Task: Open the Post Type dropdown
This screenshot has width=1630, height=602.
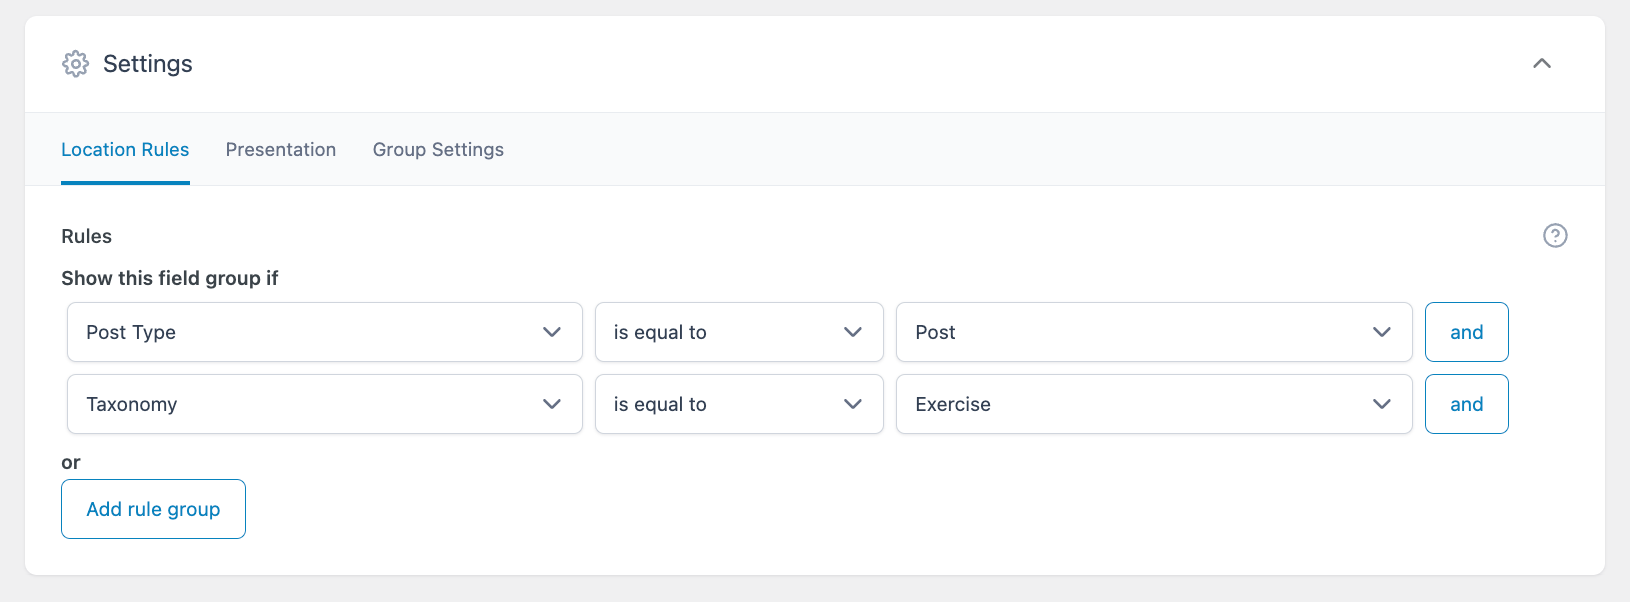Action: coord(324,332)
